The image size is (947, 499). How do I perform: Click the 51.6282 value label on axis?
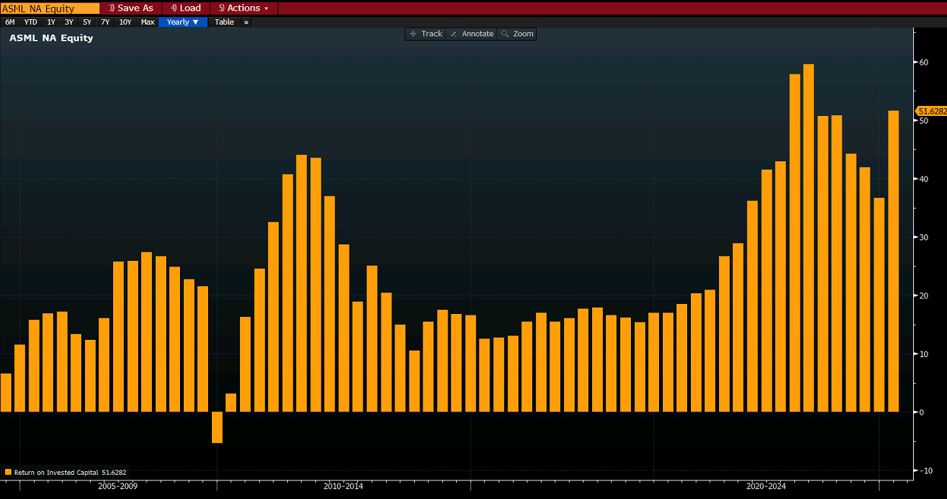click(x=932, y=111)
